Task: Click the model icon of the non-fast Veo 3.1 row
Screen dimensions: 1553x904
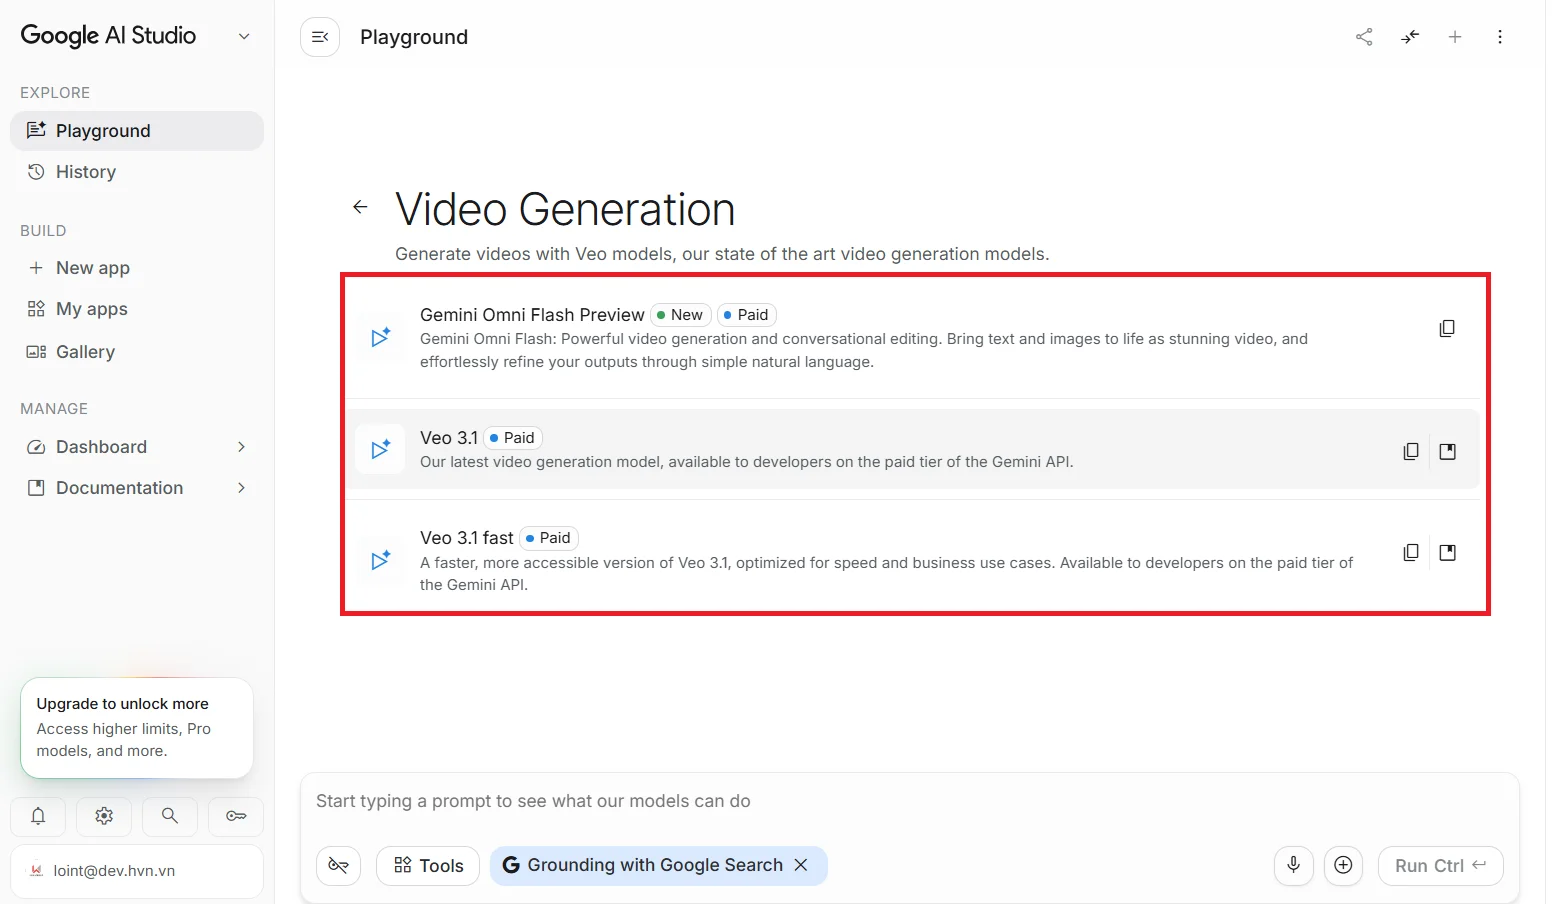Action: [x=380, y=449]
